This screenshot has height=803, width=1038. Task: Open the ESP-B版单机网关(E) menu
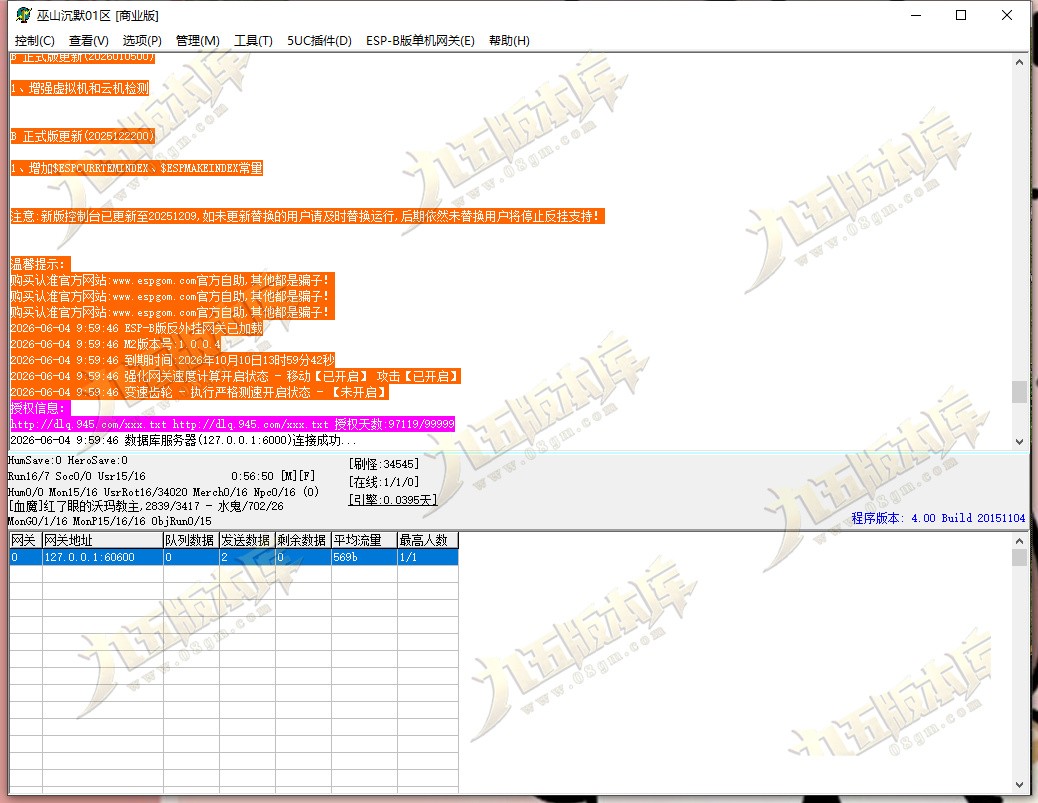click(420, 40)
